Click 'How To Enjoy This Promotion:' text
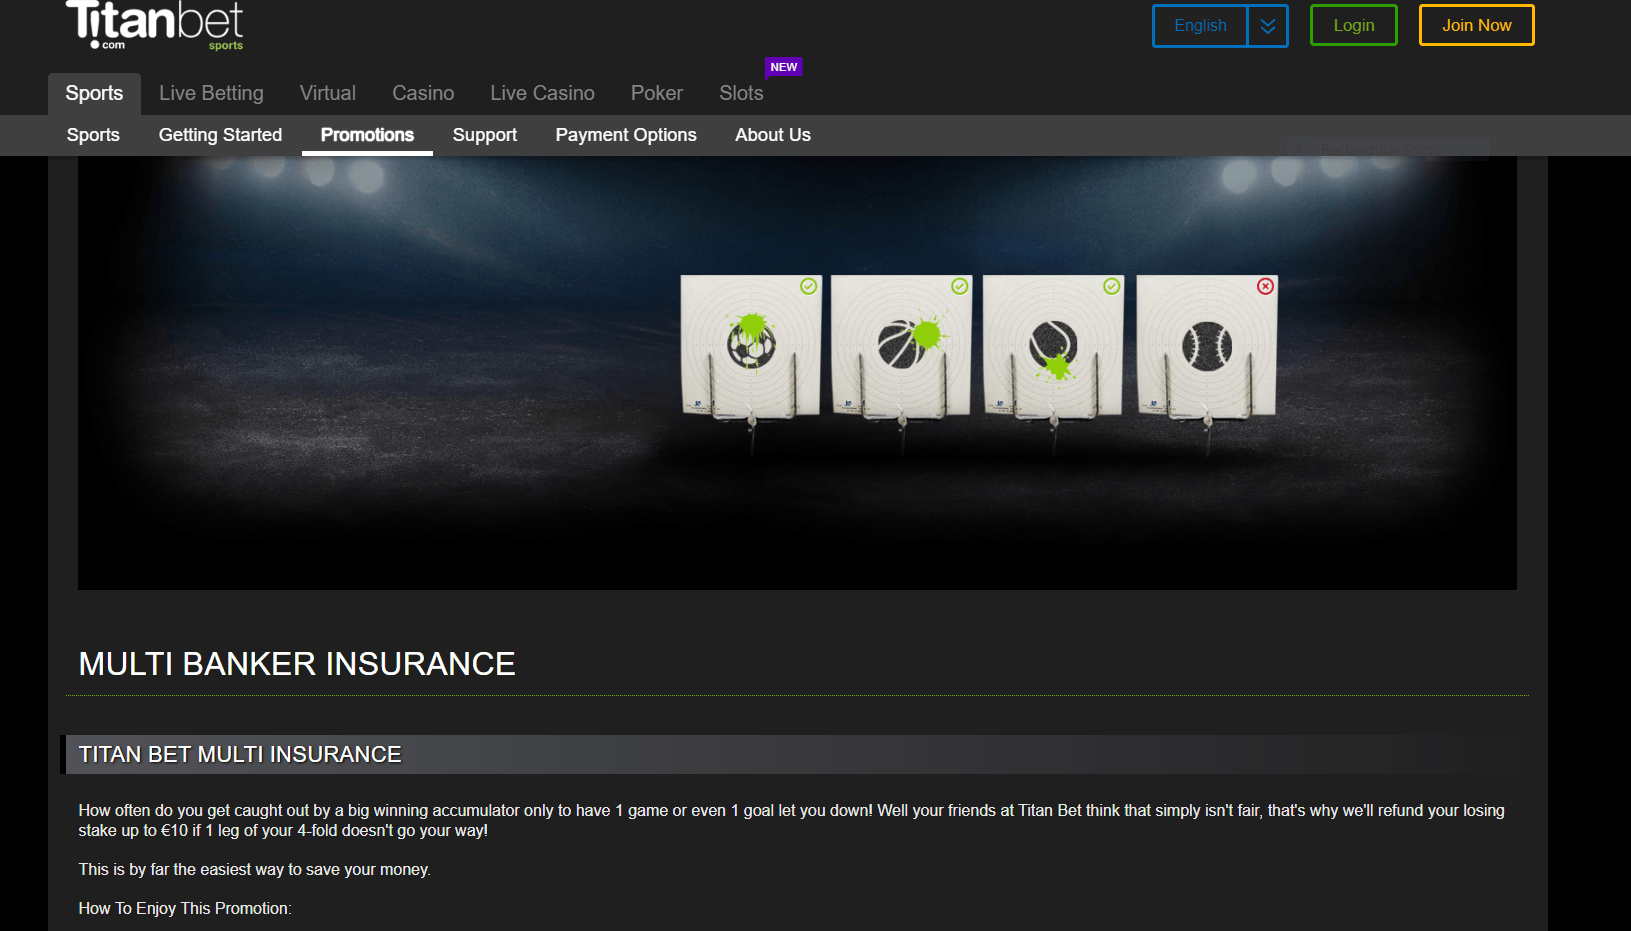This screenshot has width=1631, height=931. click(x=185, y=909)
